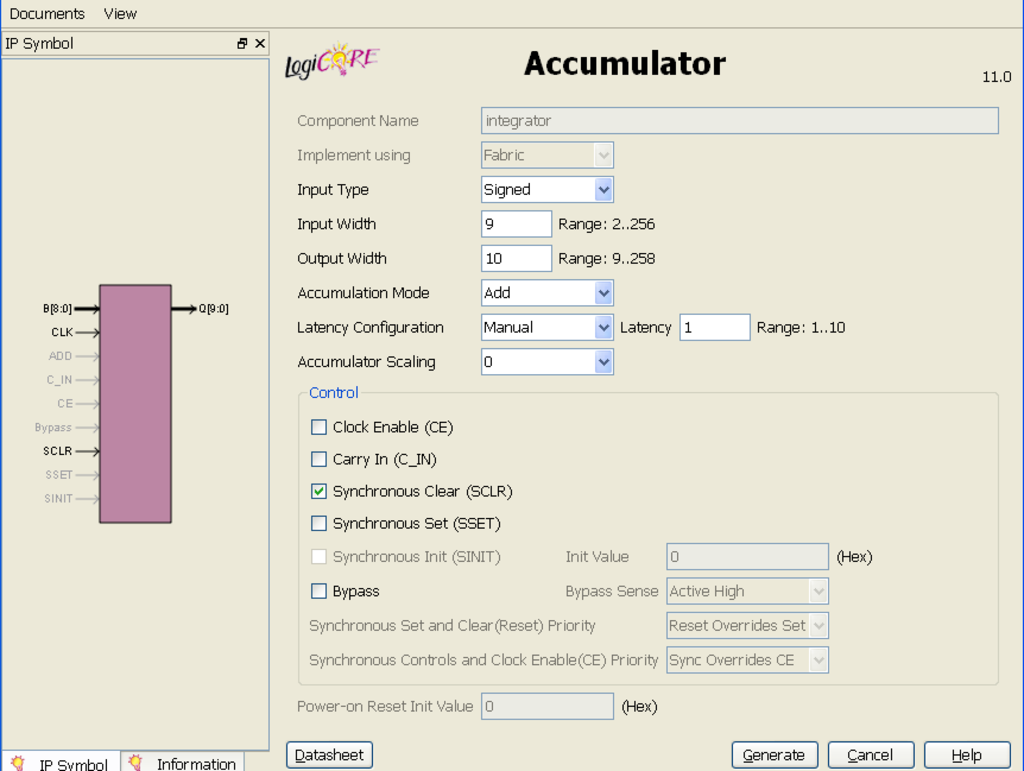Viewport: 1024px width, 771px height.
Task: Switch to the Information tab
Action: tap(195, 763)
